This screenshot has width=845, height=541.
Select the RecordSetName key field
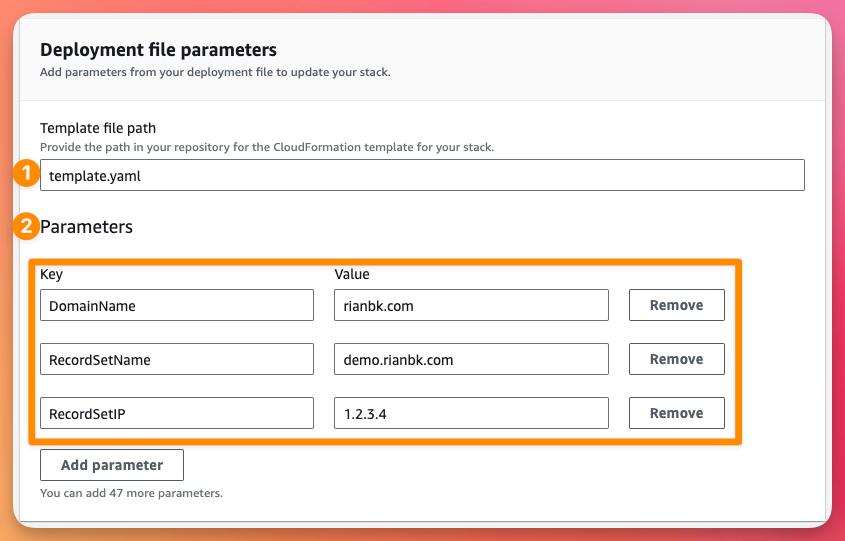177,359
